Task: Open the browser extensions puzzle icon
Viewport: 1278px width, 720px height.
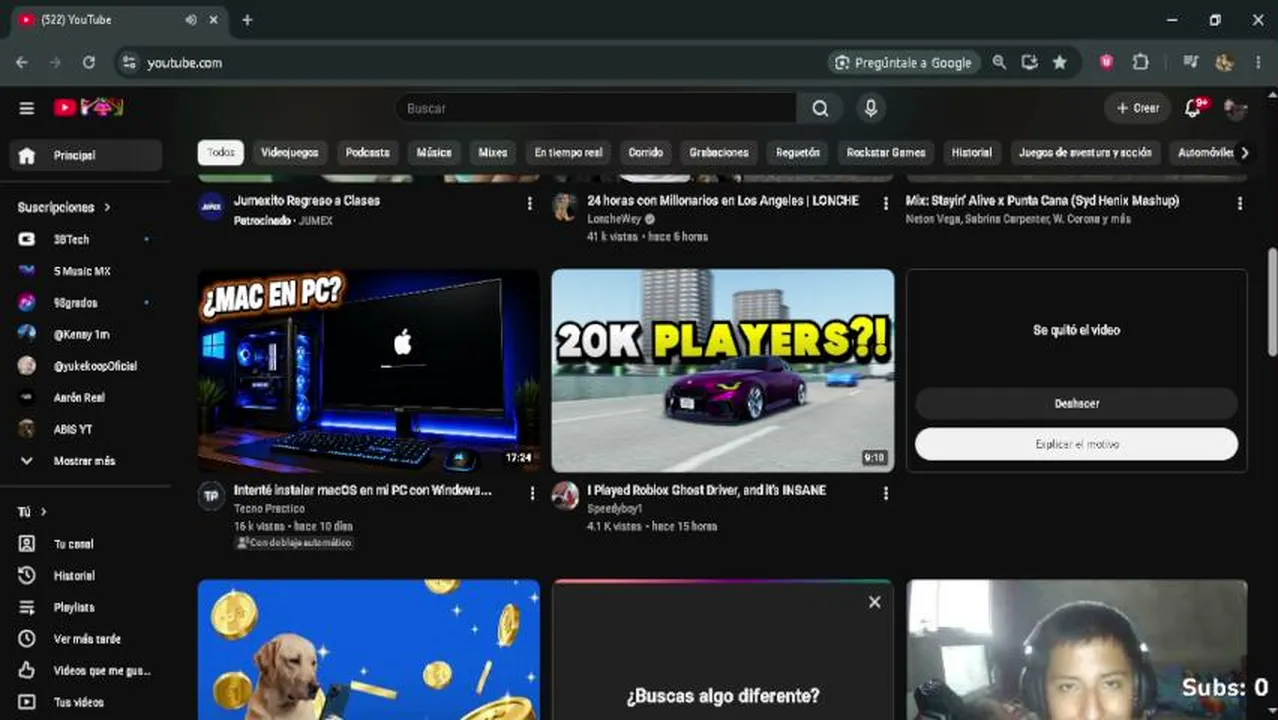Action: pyautogui.click(x=1140, y=62)
